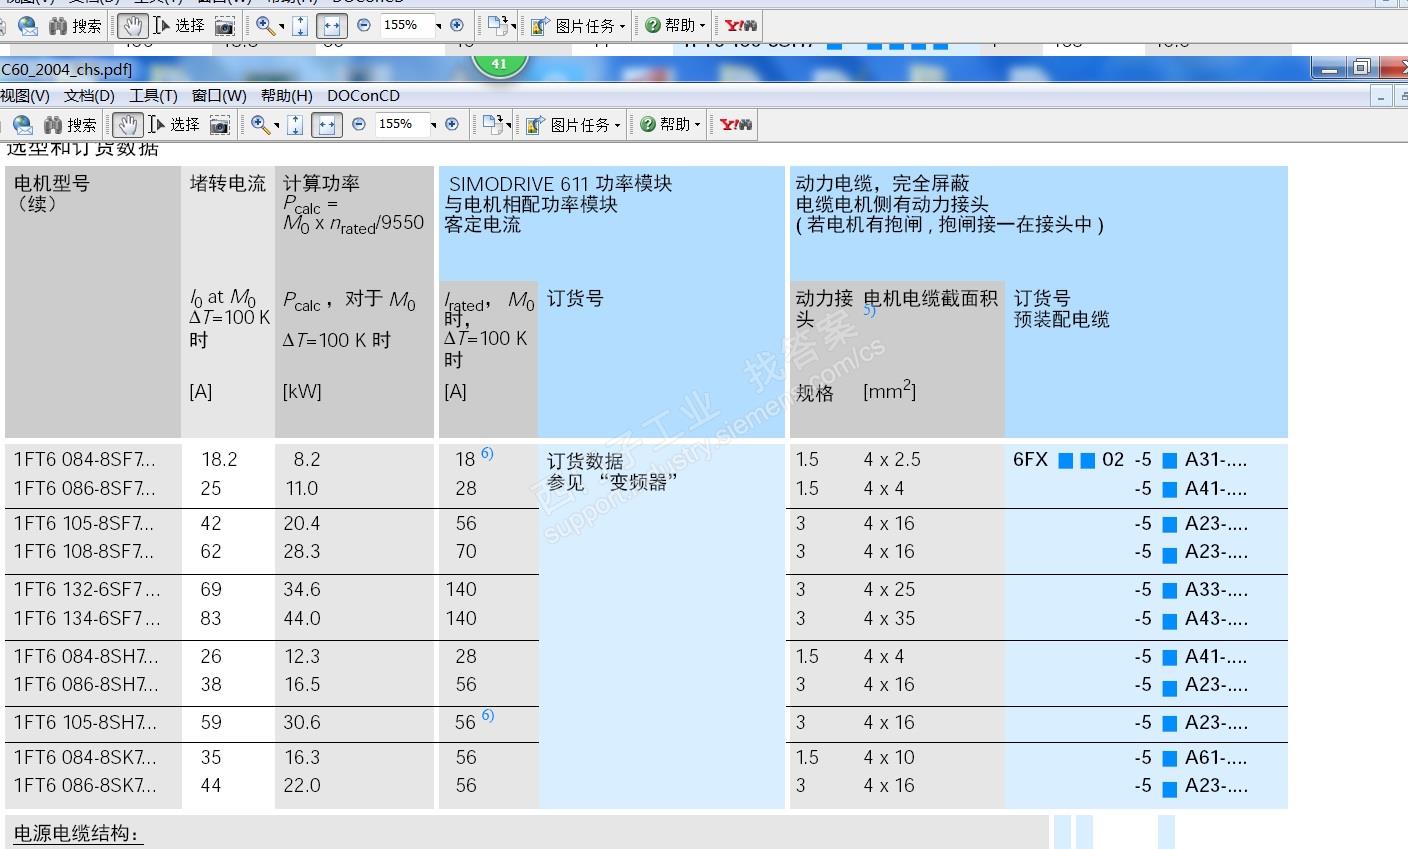
Task: Click the rated current value 70
Action: [x=466, y=552]
